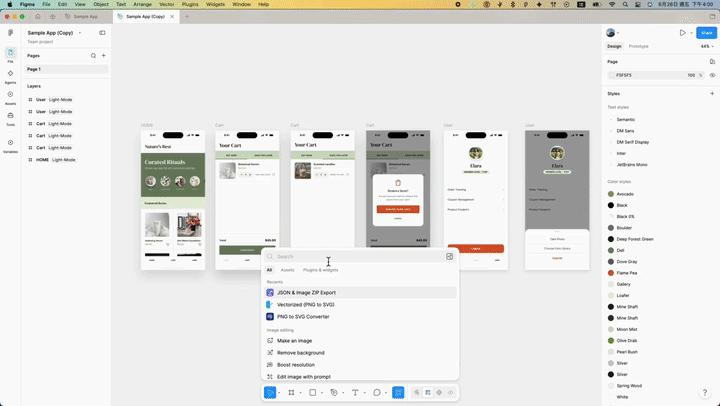Select the Design mode toggle in toolbar
720x406 pixels.
point(428,393)
